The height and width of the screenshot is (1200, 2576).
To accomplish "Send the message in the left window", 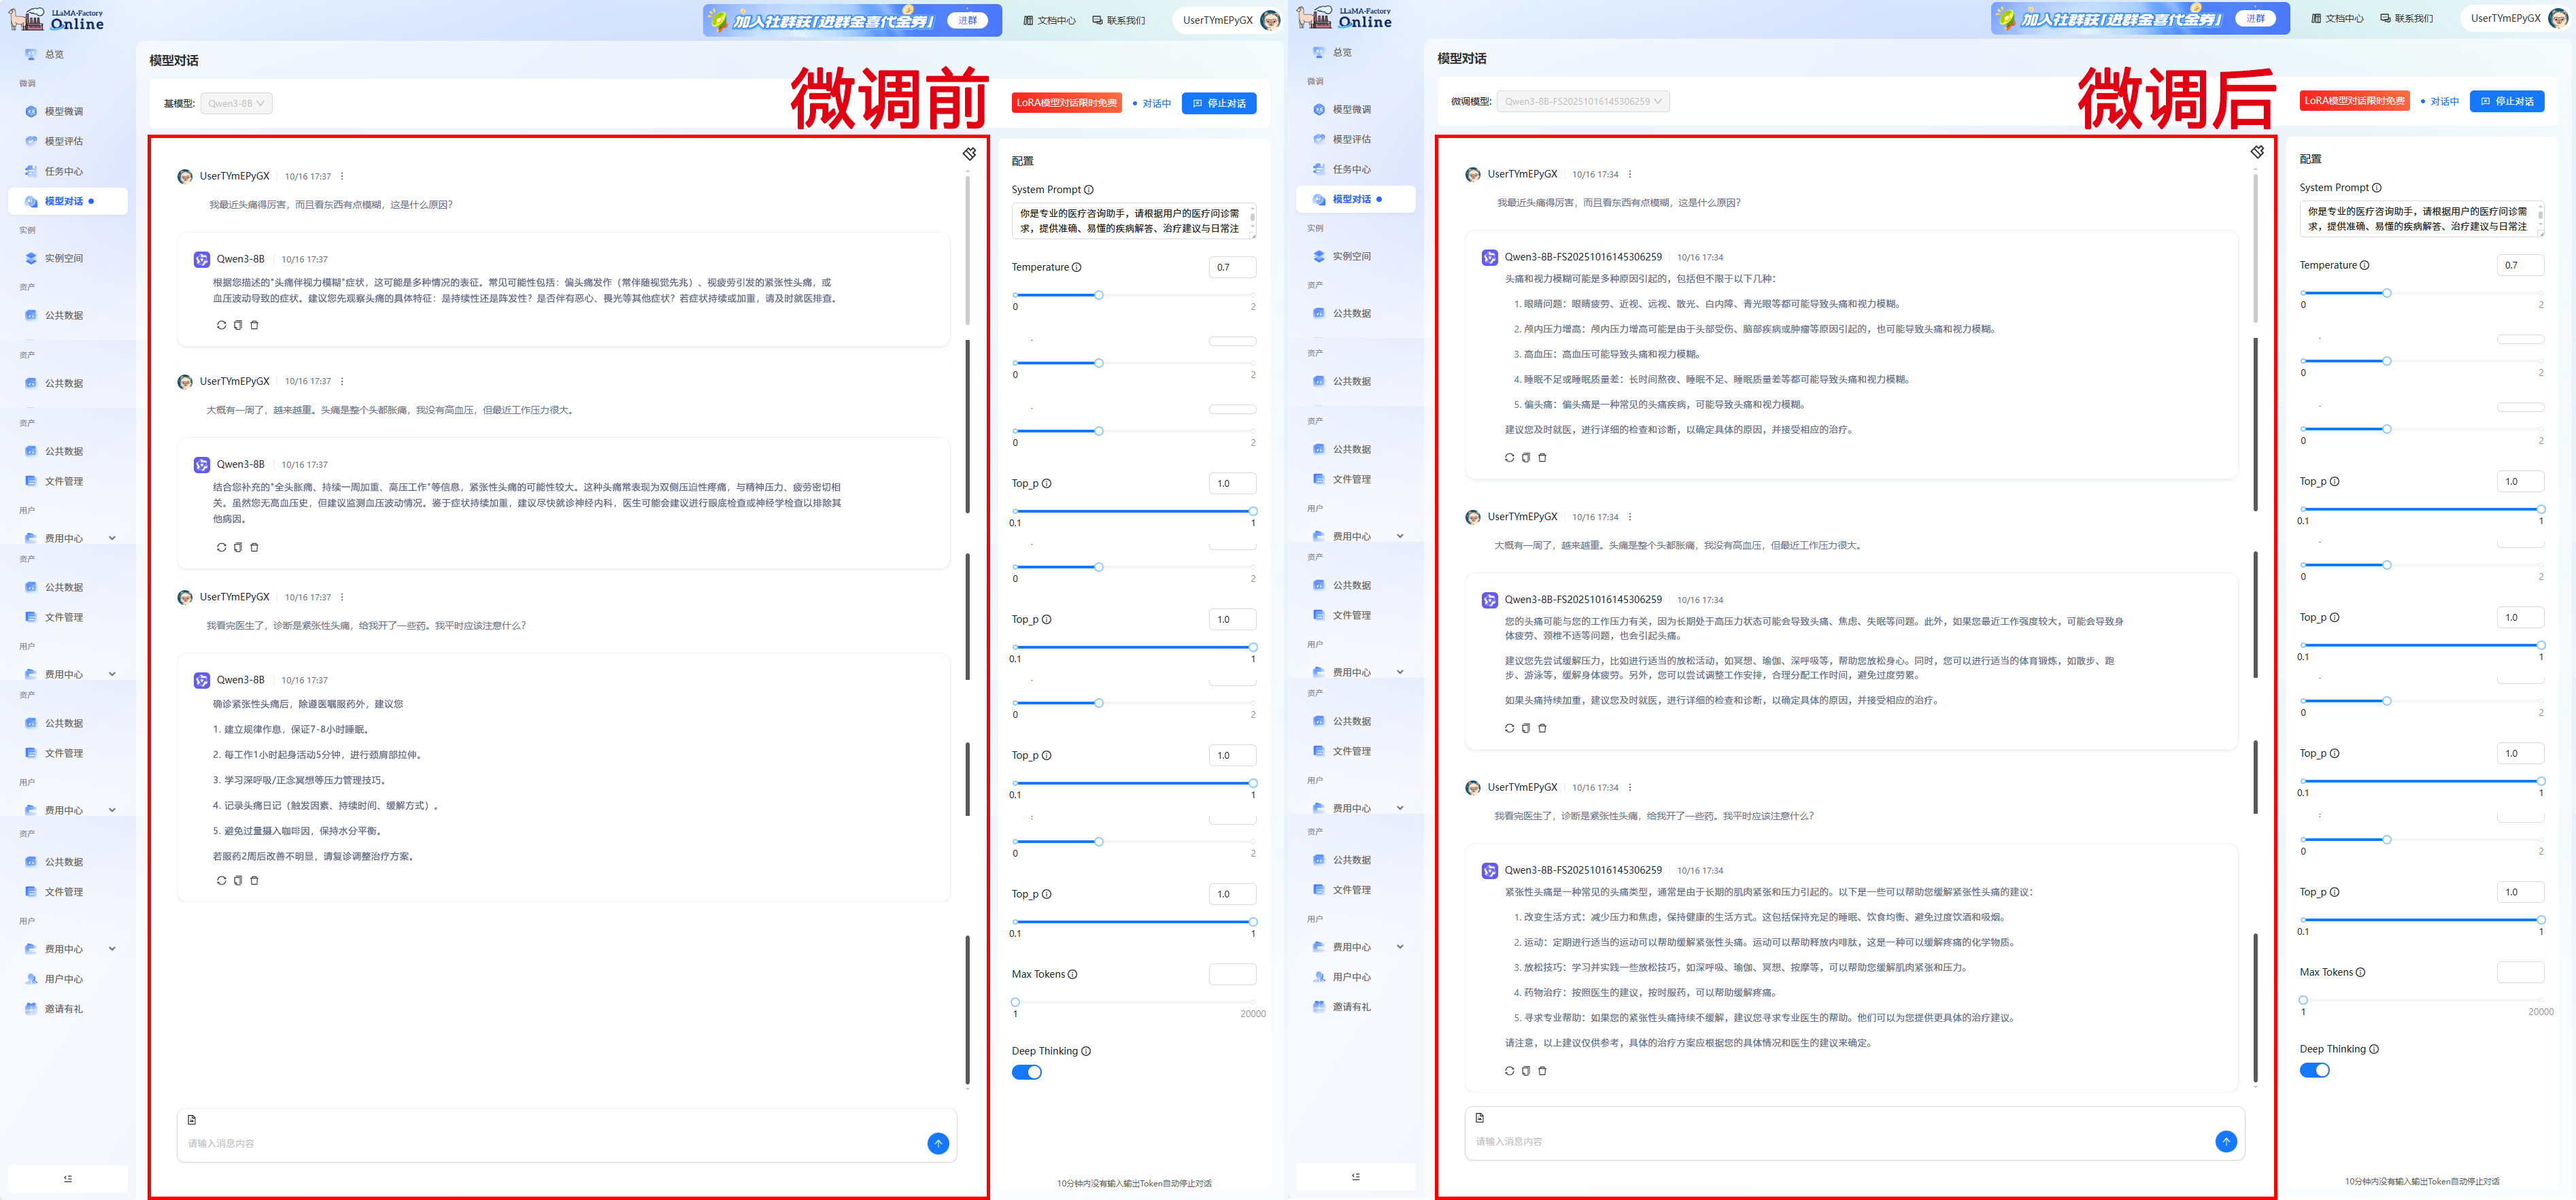I will pyautogui.click(x=938, y=1143).
